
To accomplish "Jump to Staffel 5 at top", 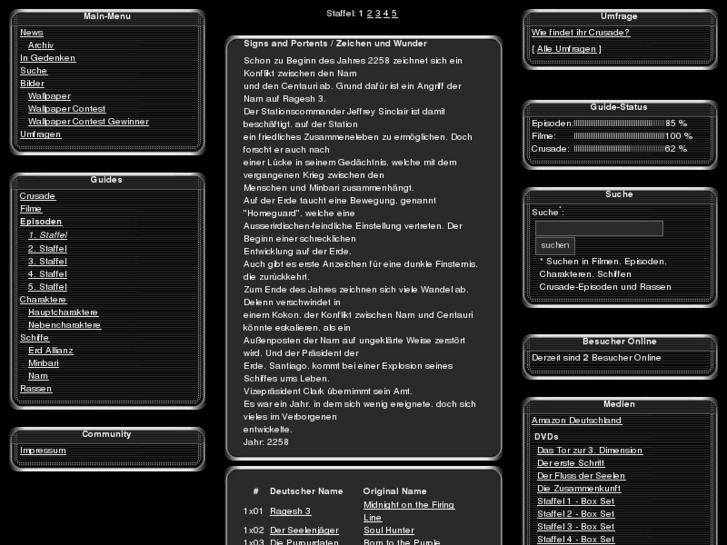I will point(394,14).
